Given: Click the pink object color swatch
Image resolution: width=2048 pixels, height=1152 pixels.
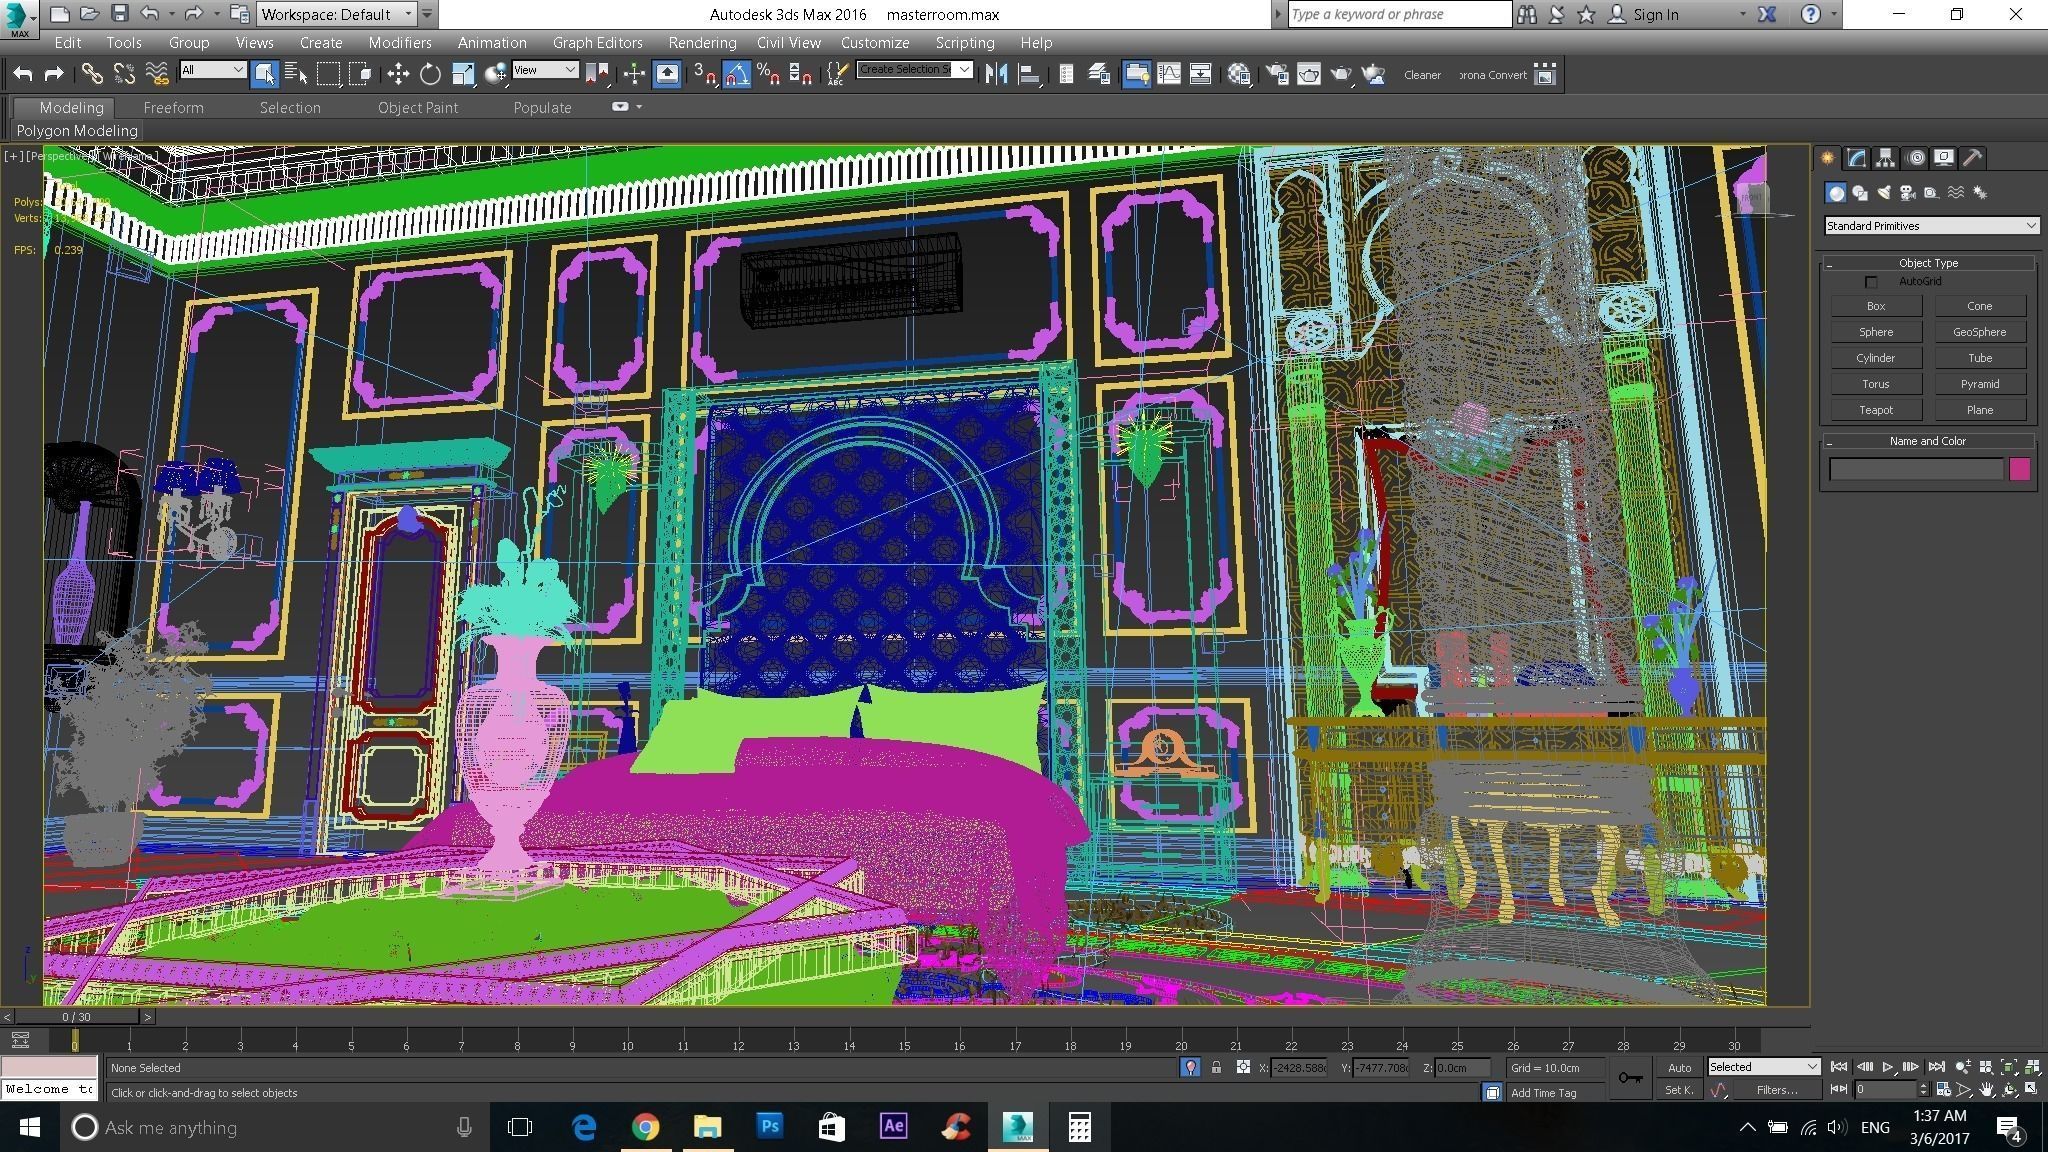Looking at the screenshot, I should pos(2019,469).
